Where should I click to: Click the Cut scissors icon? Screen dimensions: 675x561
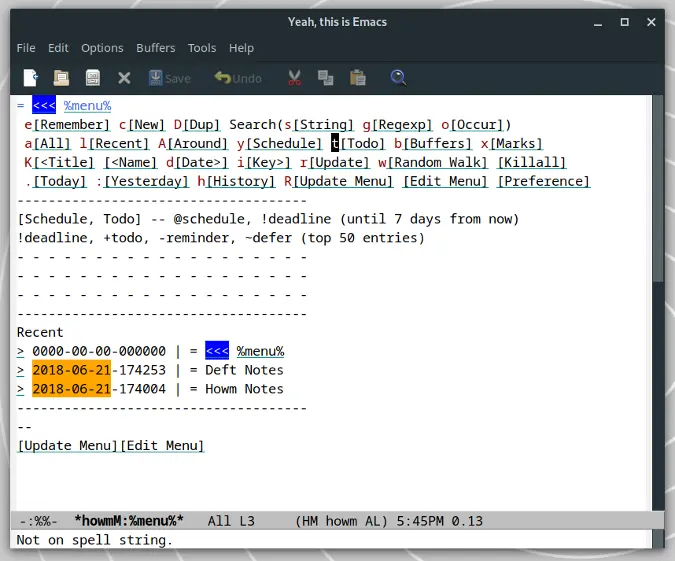click(x=294, y=78)
